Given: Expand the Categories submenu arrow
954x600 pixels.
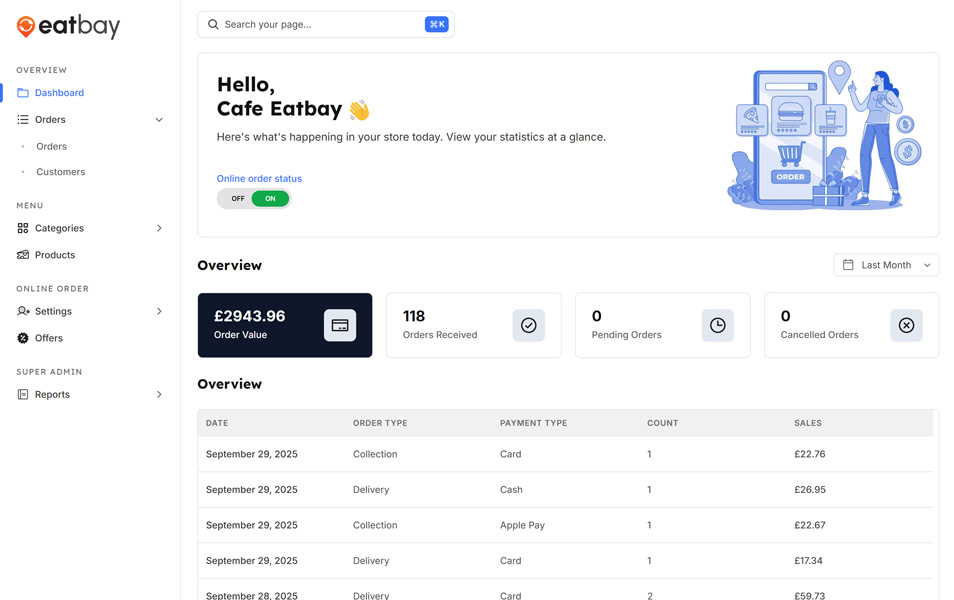Looking at the screenshot, I should [x=159, y=228].
